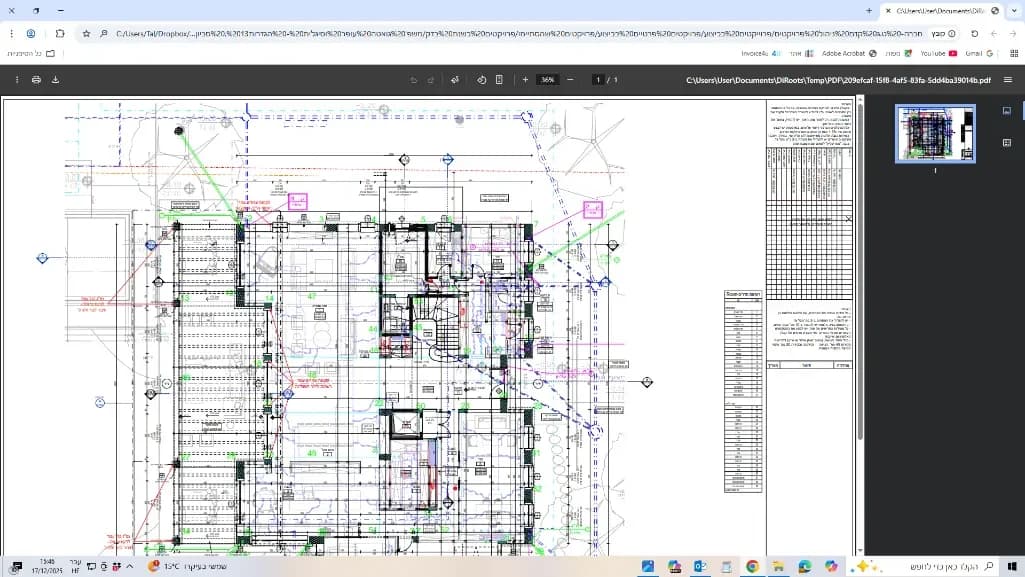This screenshot has width=1025, height=577.
Task: Switch sidebar to document outline view
Action: coord(1007,143)
